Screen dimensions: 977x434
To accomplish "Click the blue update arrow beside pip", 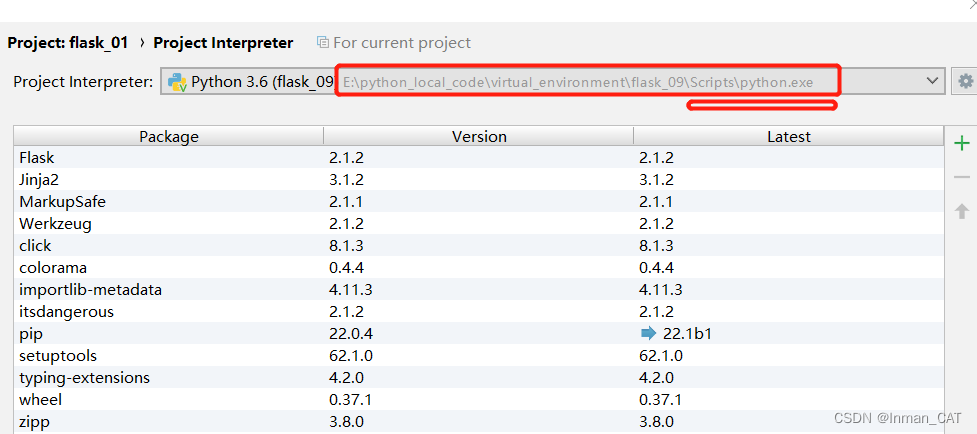I will click(x=648, y=334).
